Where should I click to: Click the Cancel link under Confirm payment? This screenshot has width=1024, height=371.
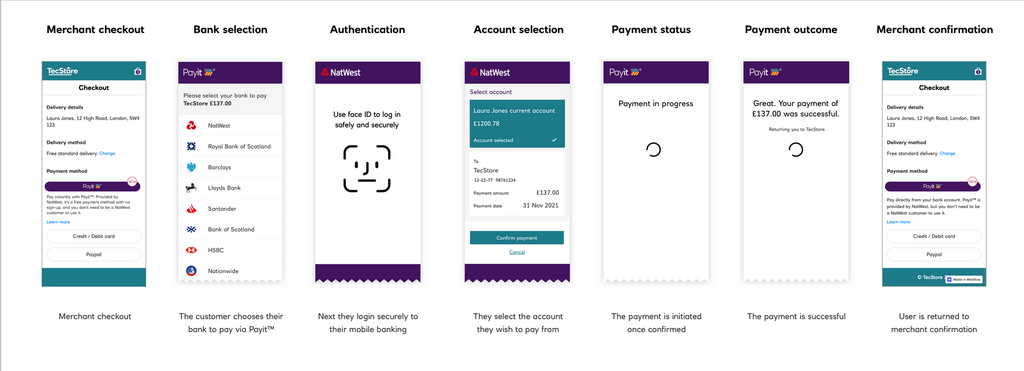[x=517, y=252]
